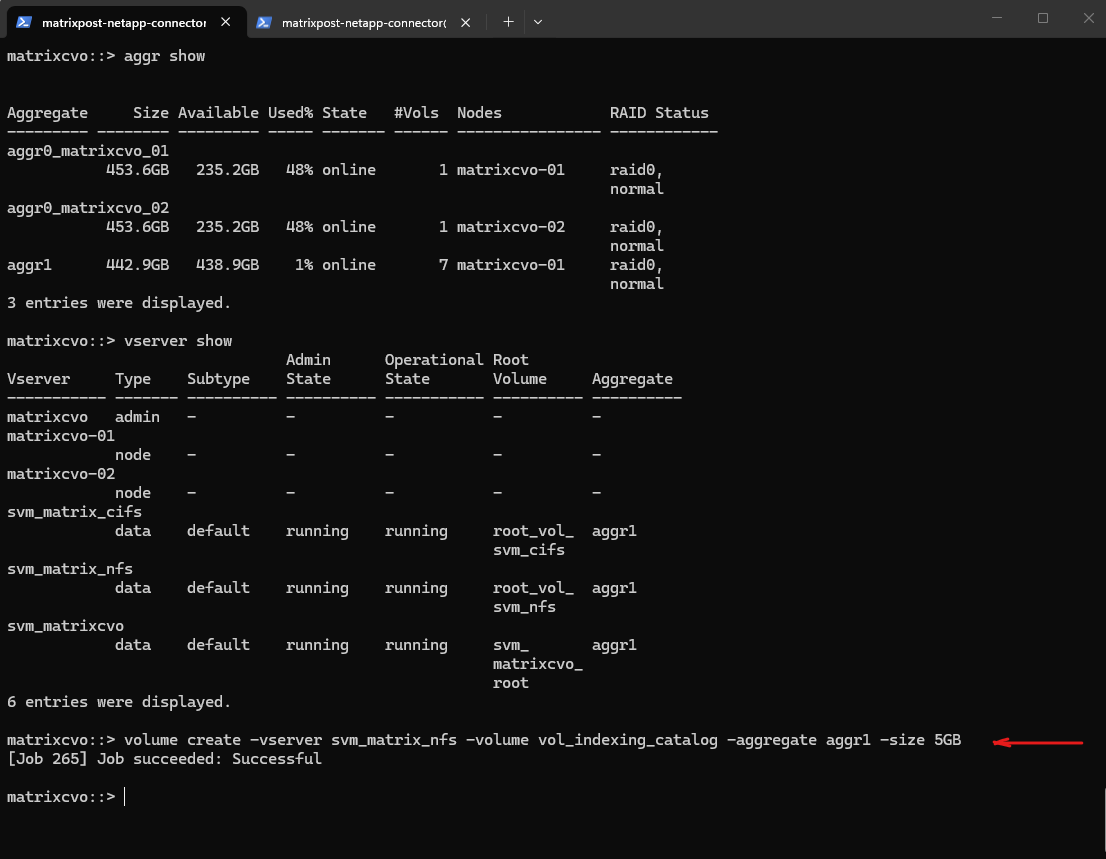This screenshot has width=1106, height=859.
Task: Click the PowerShell icon on the second tab
Action: coord(264,22)
